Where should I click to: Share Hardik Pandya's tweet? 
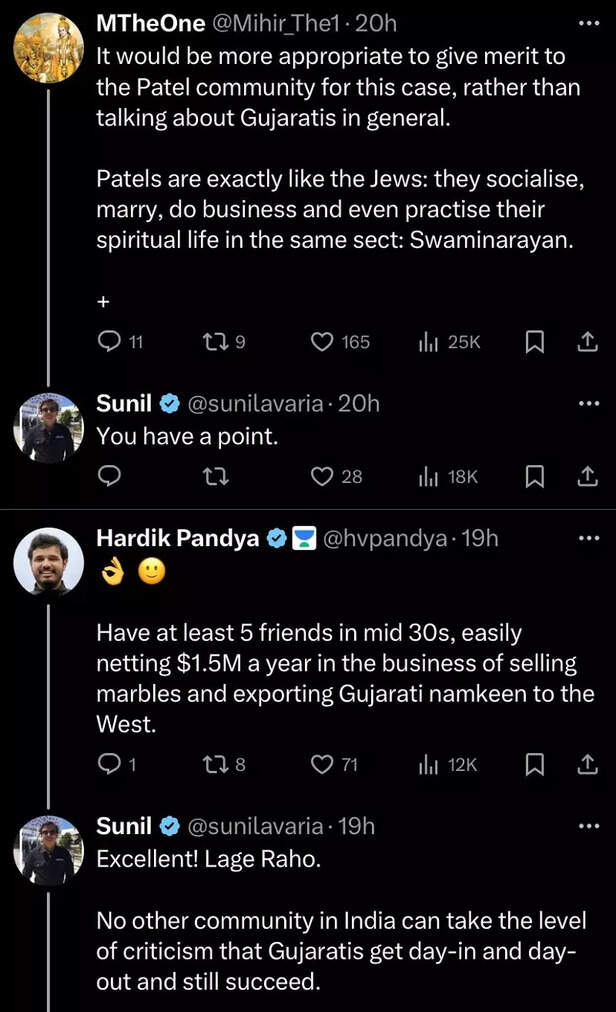pos(588,765)
